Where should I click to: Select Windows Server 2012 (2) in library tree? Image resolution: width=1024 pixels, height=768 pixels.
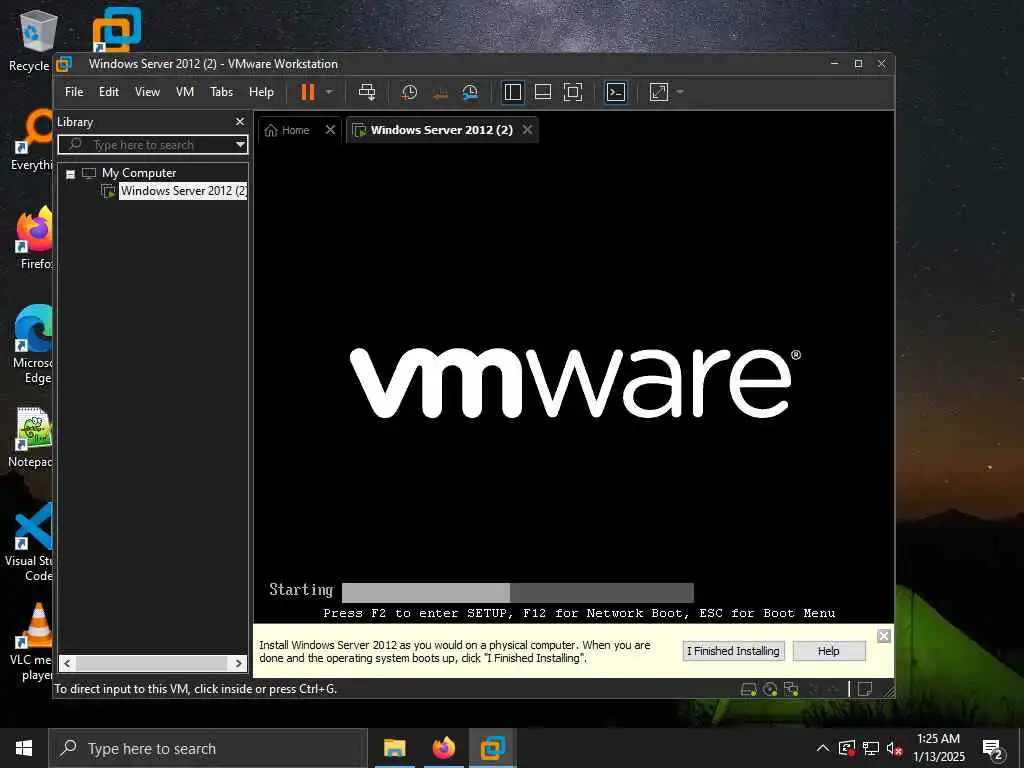point(183,191)
